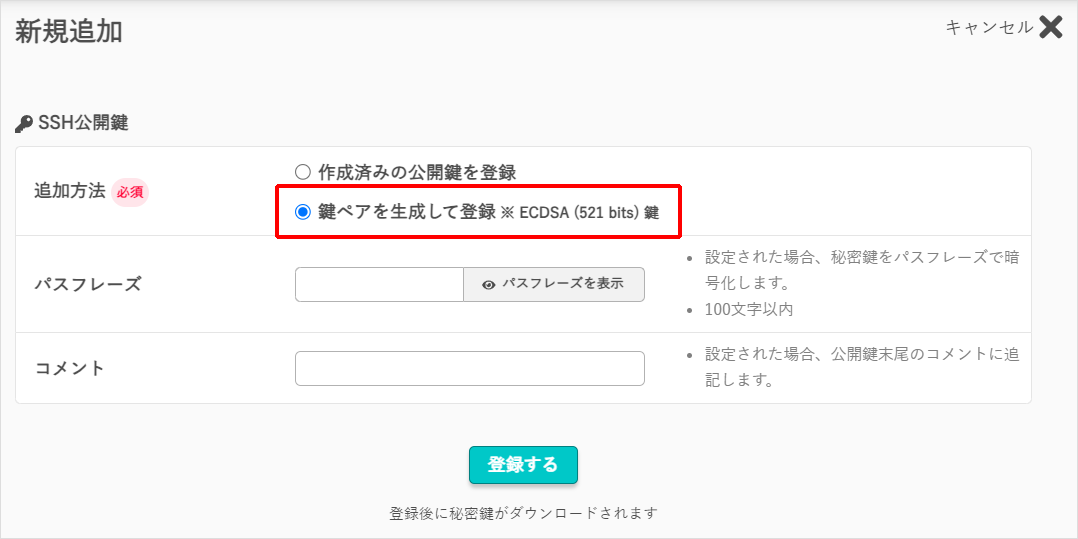Click the キャンセル text link
Screen dimensions: 1078x539
coord(989,28)
